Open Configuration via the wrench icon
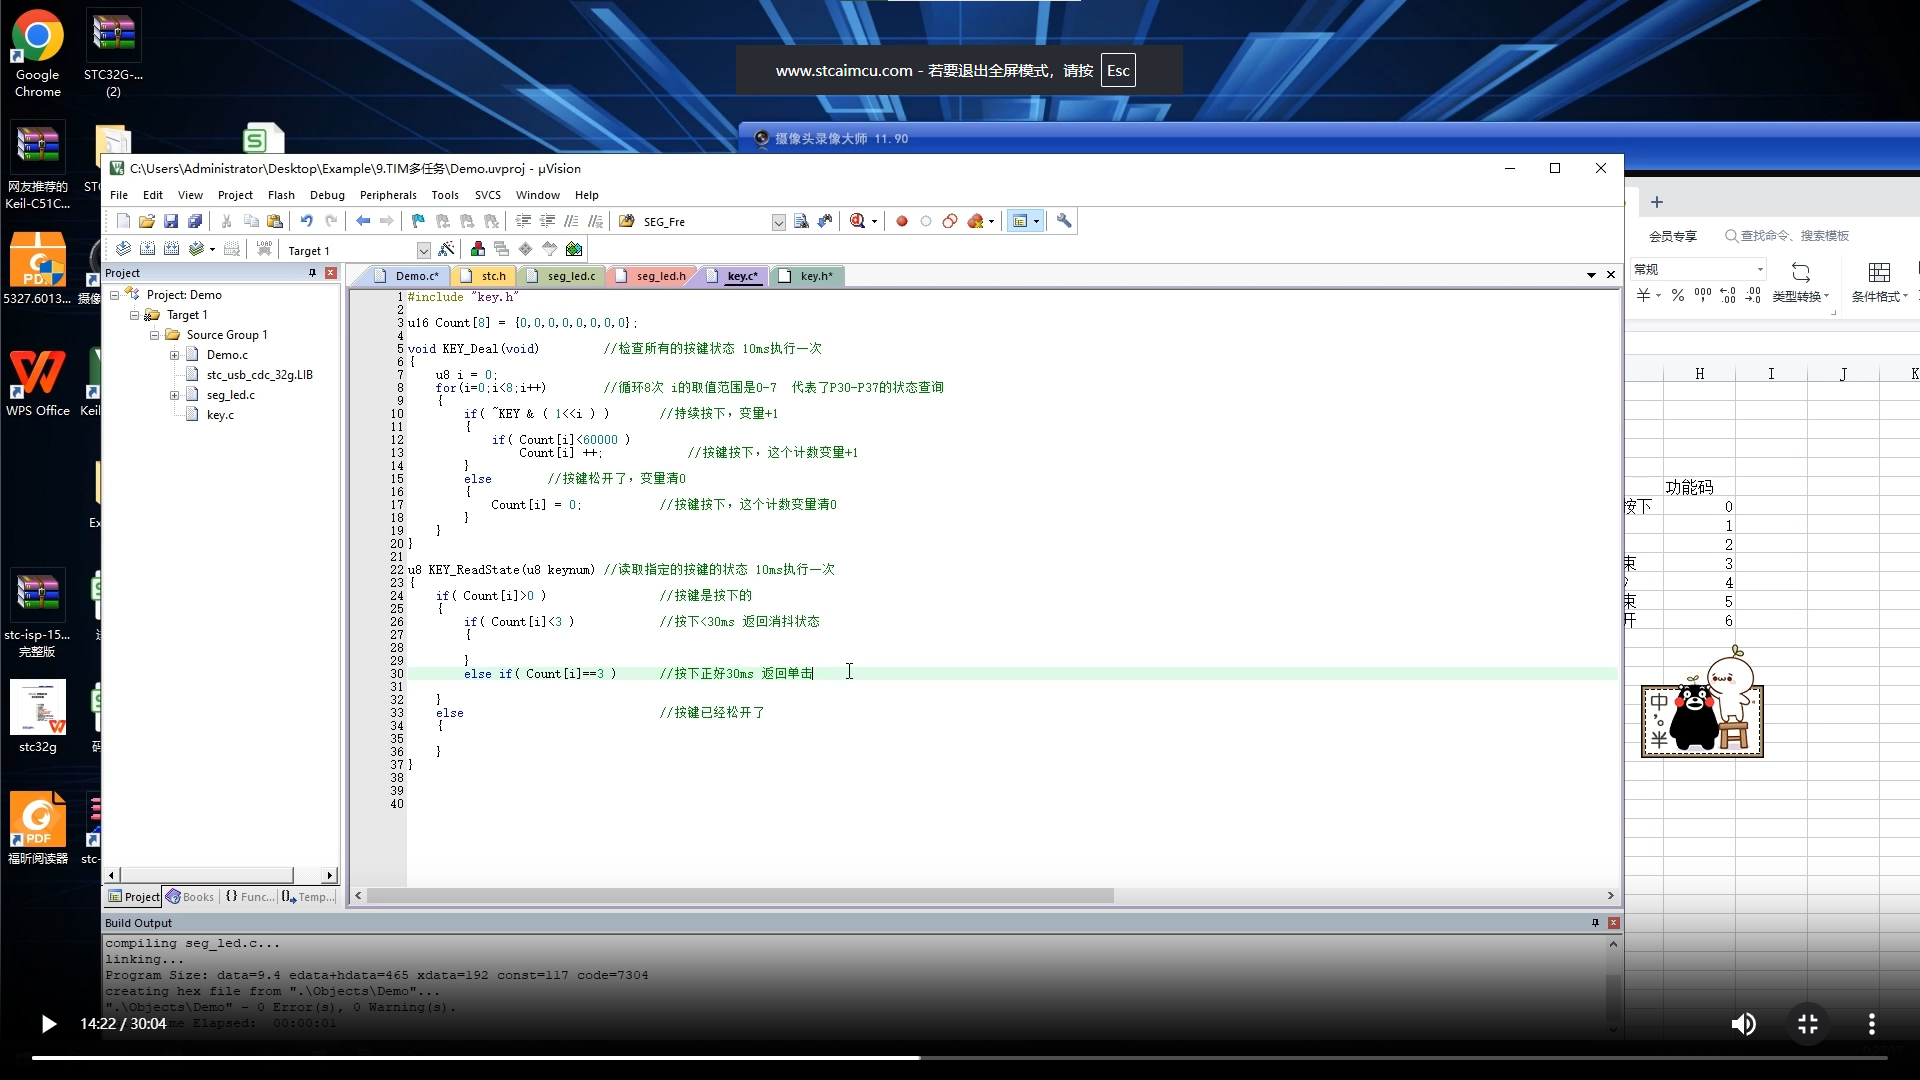Image resolution: width=1920 pixels, height=1080 pixels. point(1064,221)
